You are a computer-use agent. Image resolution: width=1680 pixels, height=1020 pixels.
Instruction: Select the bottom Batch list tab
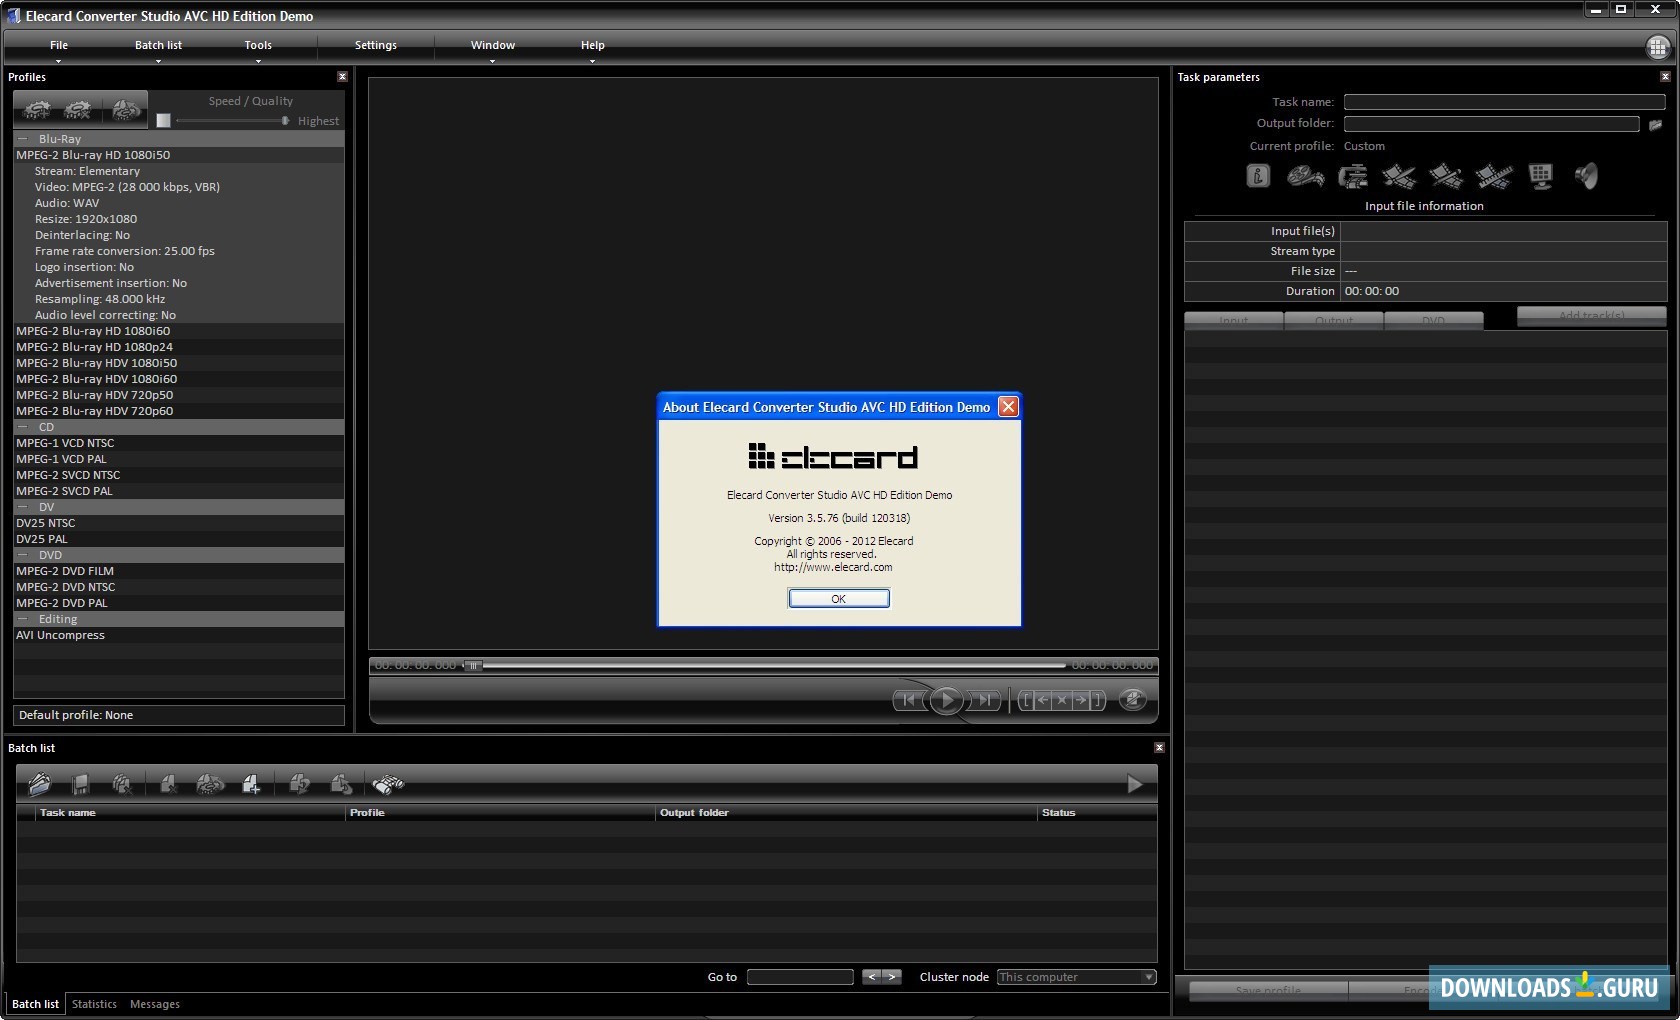click(x=35, y=1004)
